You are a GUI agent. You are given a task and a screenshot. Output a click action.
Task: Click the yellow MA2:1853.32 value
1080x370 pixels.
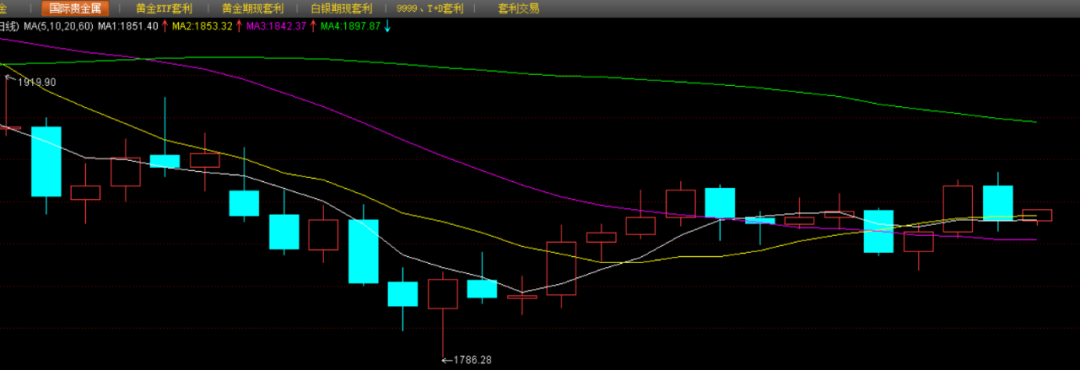tap(202, 26)
